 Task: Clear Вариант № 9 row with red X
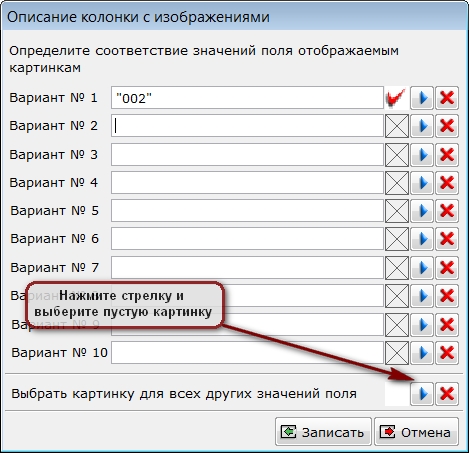pyautogui.click(x=447, y=325)
